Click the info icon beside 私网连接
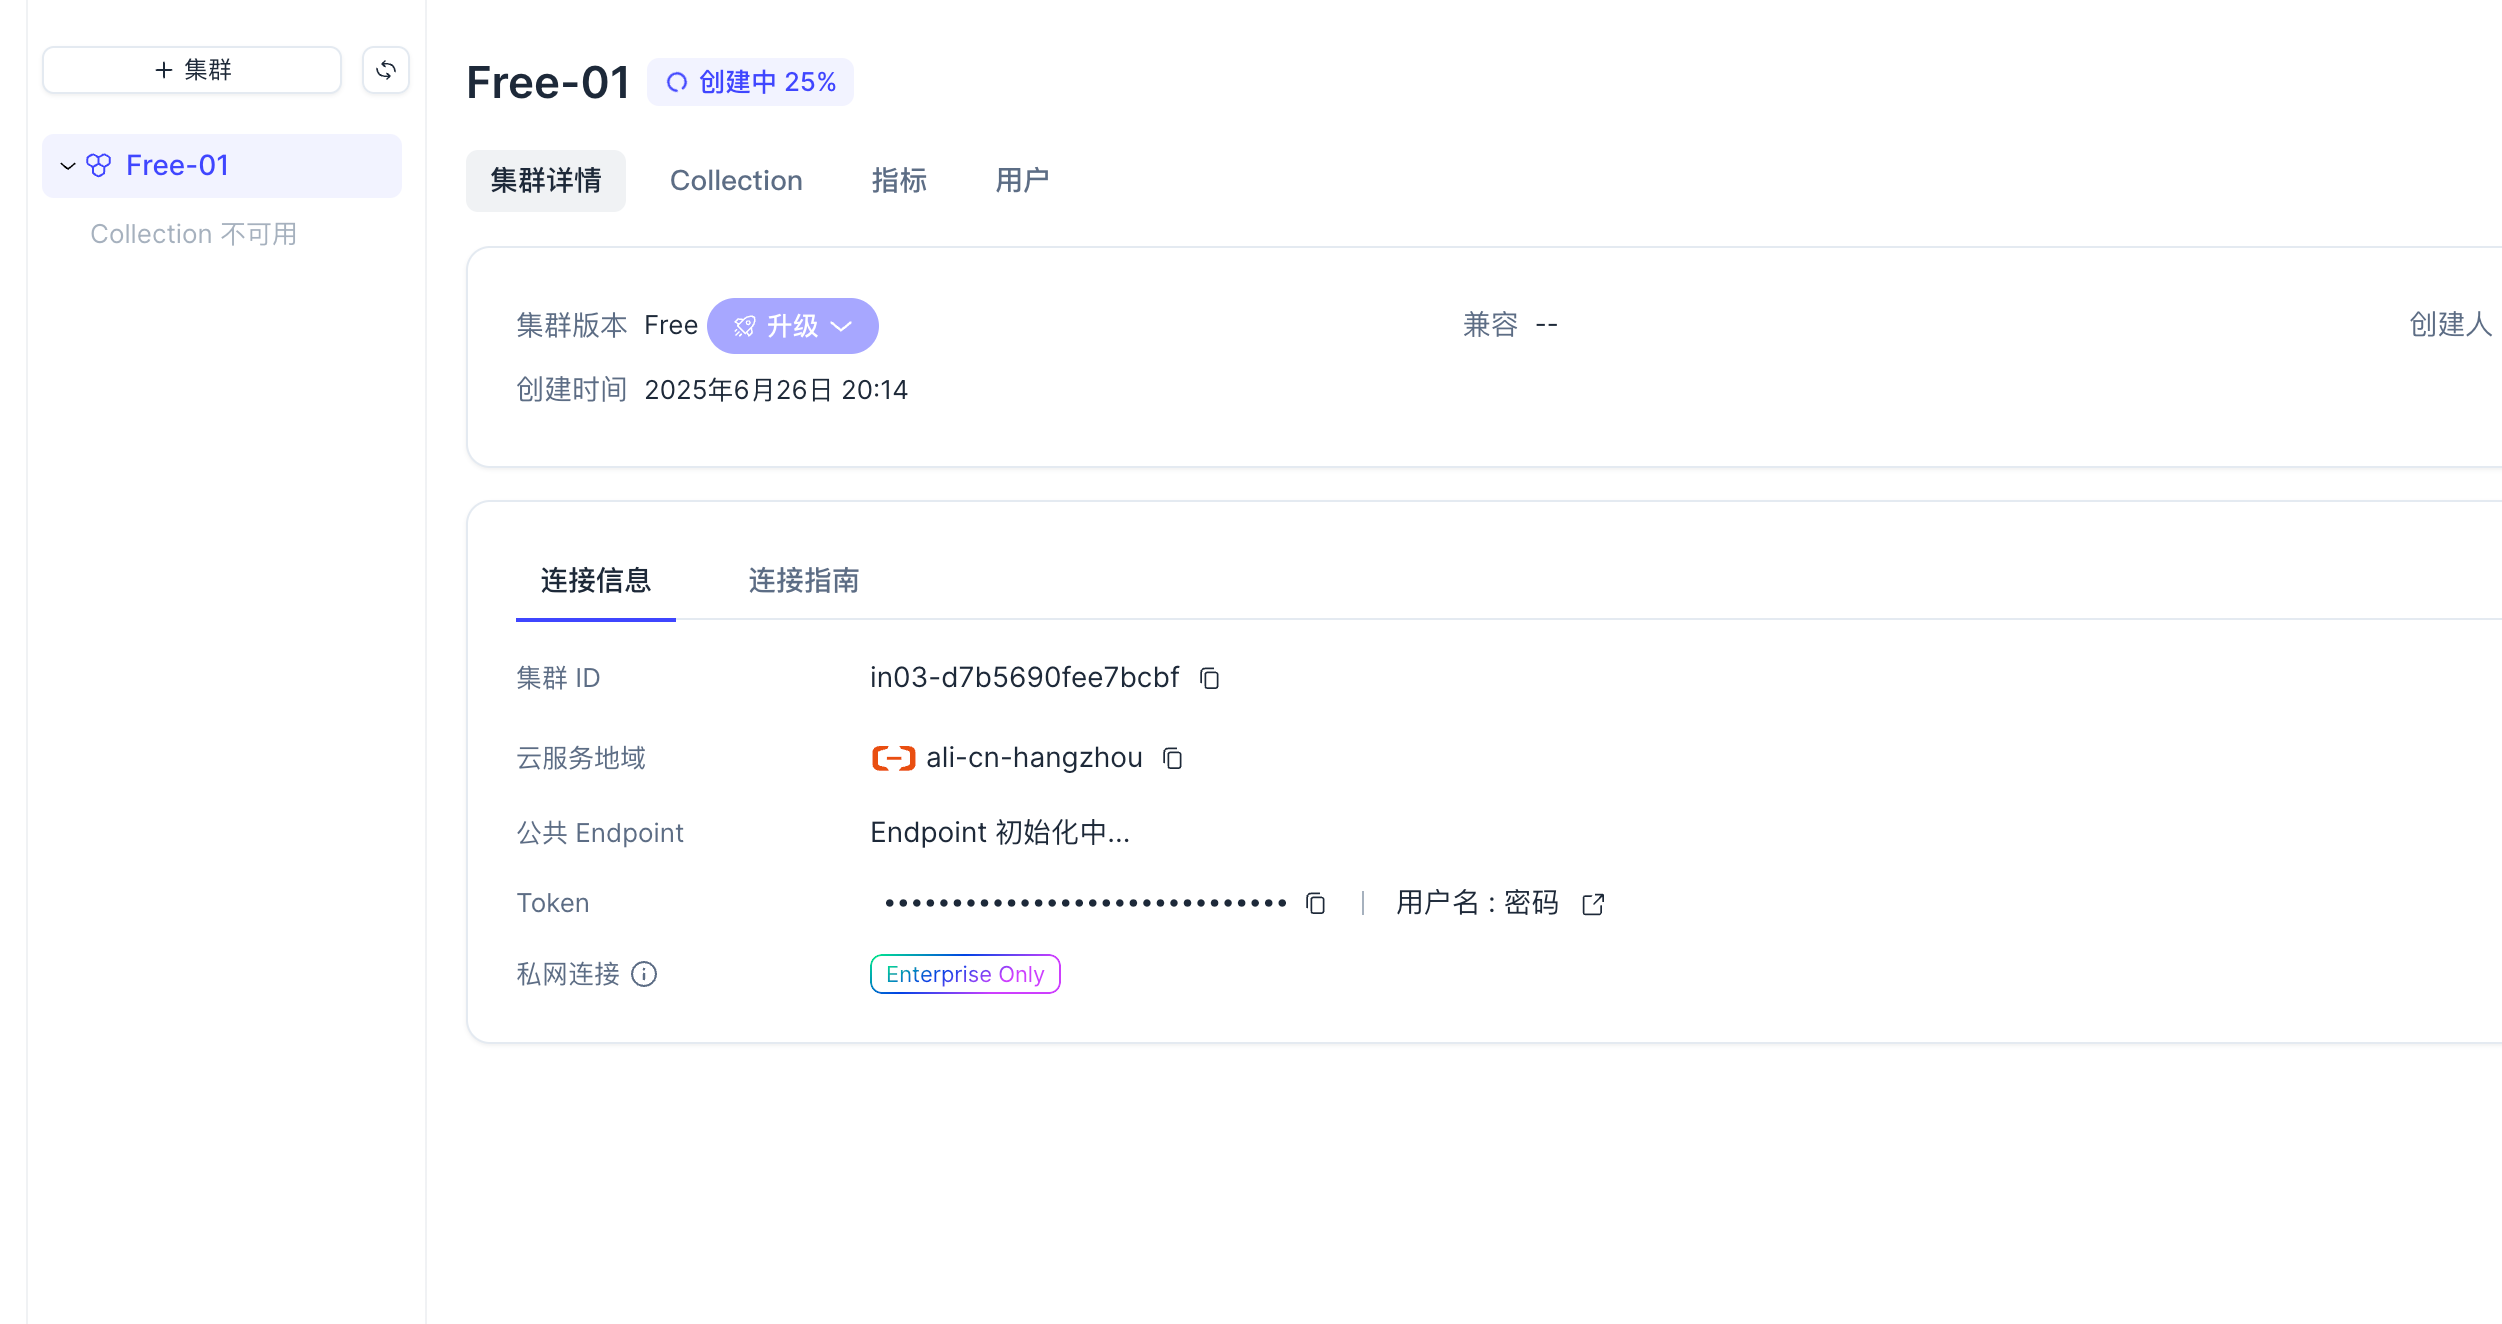 (x=644, y=974)
